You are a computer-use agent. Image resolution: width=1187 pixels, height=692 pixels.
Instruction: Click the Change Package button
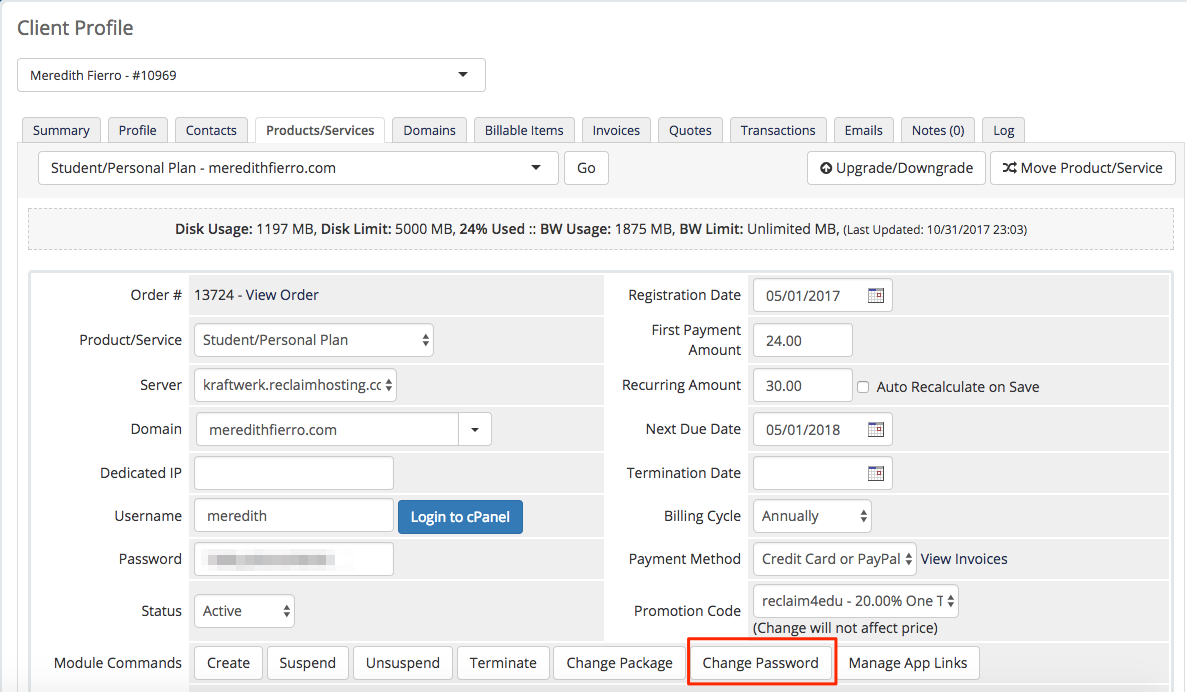point(619,663)
